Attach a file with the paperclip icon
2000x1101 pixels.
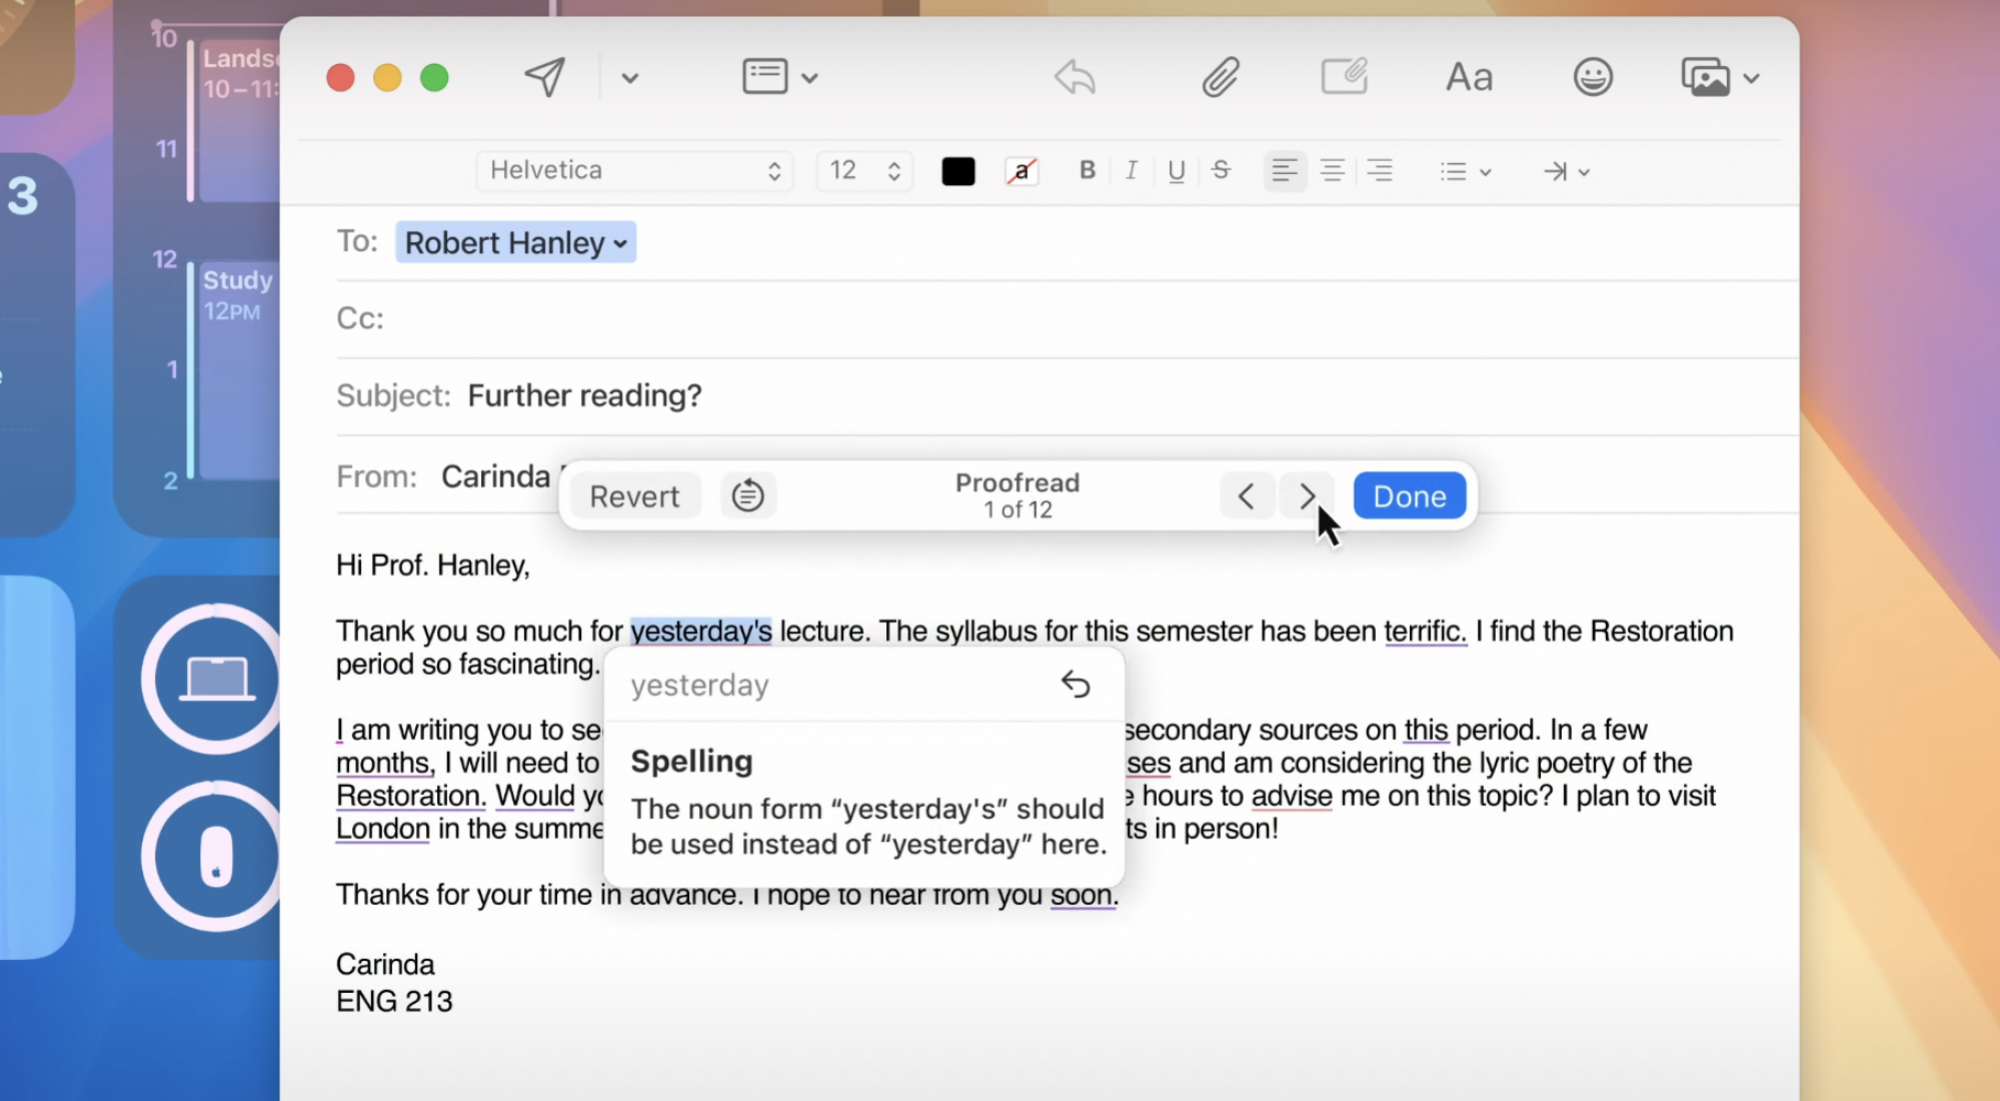coord(1221,76)
